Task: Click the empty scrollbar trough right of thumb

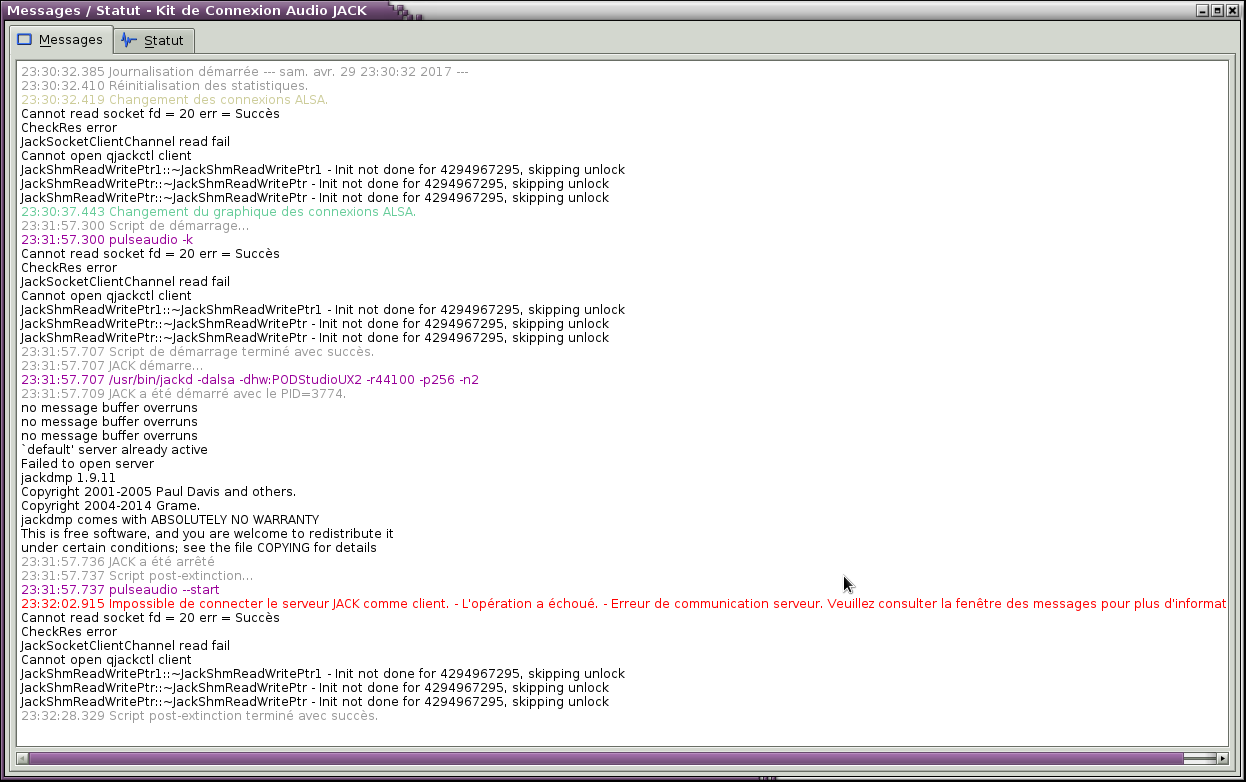Action: [1199, 759]
